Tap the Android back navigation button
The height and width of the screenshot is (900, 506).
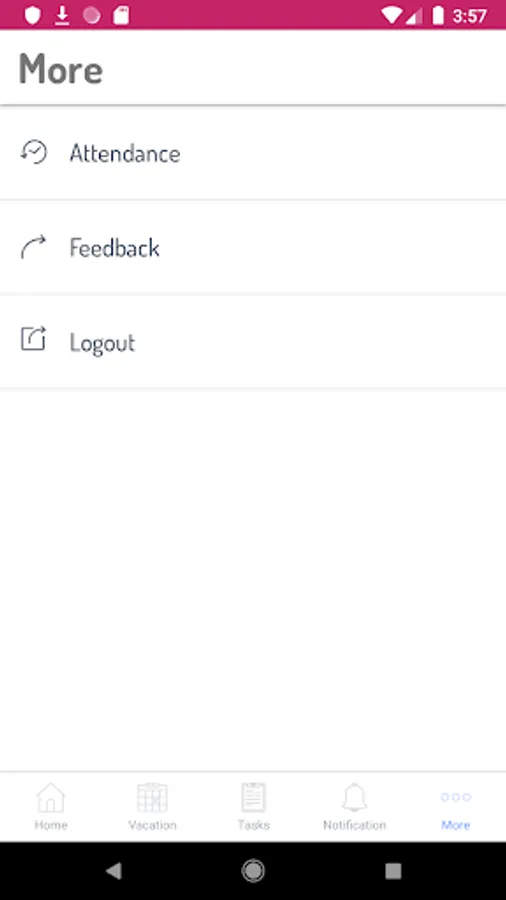114,871
